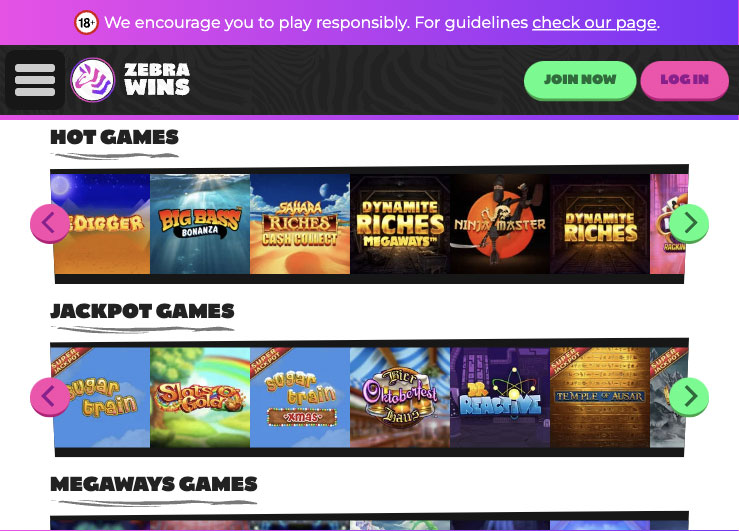Advance Hot Games carousel forward
Image resolution: width=739 pixels, height=531 pixels.
coord(689,223)
